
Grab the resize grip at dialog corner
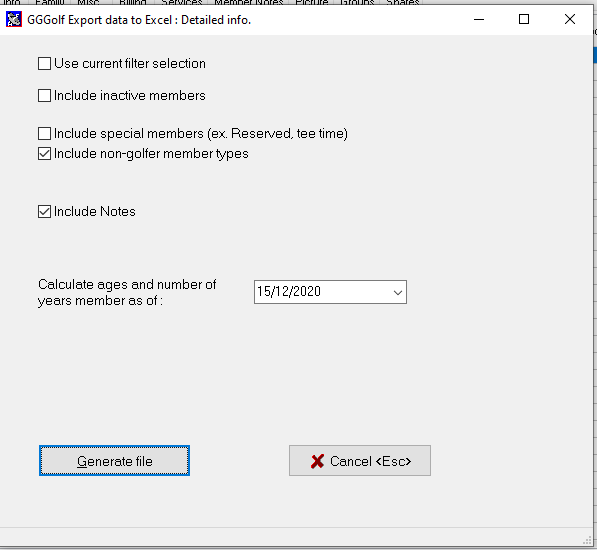click(587, 540)
